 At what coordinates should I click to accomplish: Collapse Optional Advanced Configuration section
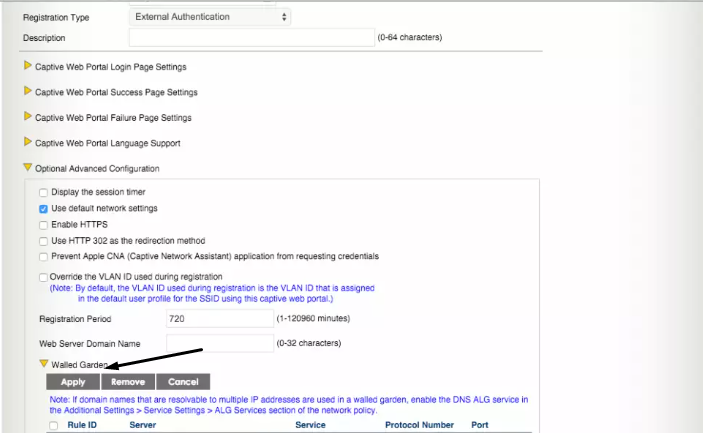click(28, 167)
